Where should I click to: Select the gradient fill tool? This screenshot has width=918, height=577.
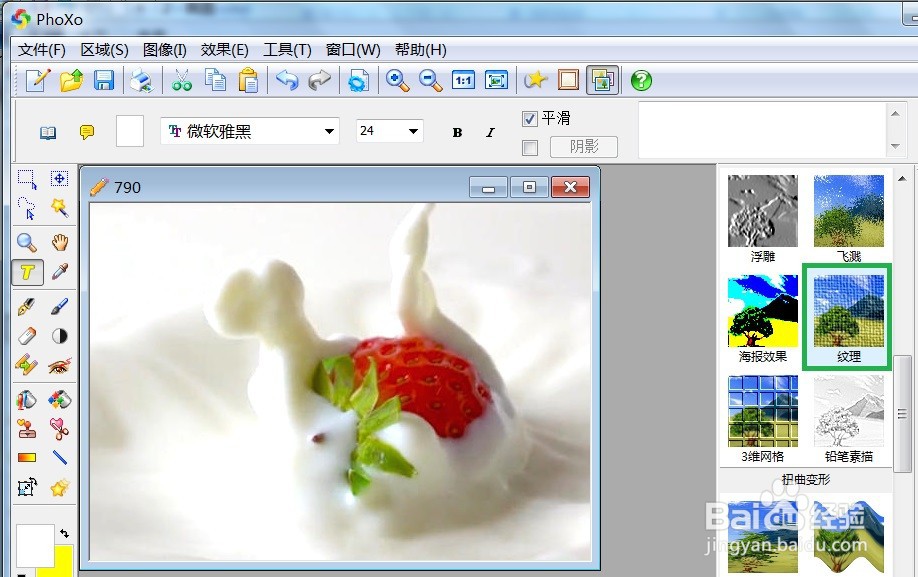tap(27, 458)
